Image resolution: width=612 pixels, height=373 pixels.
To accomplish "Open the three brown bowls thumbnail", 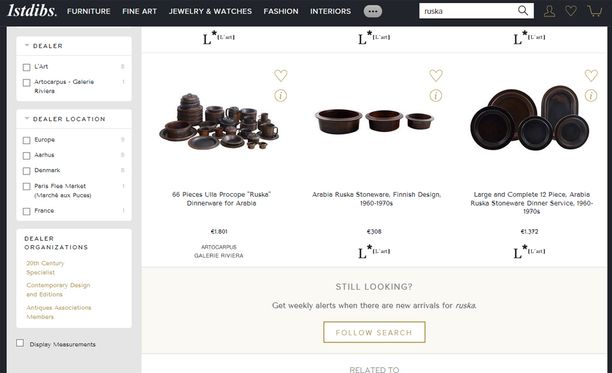I will pyautogui.click(x=374, y=120).
